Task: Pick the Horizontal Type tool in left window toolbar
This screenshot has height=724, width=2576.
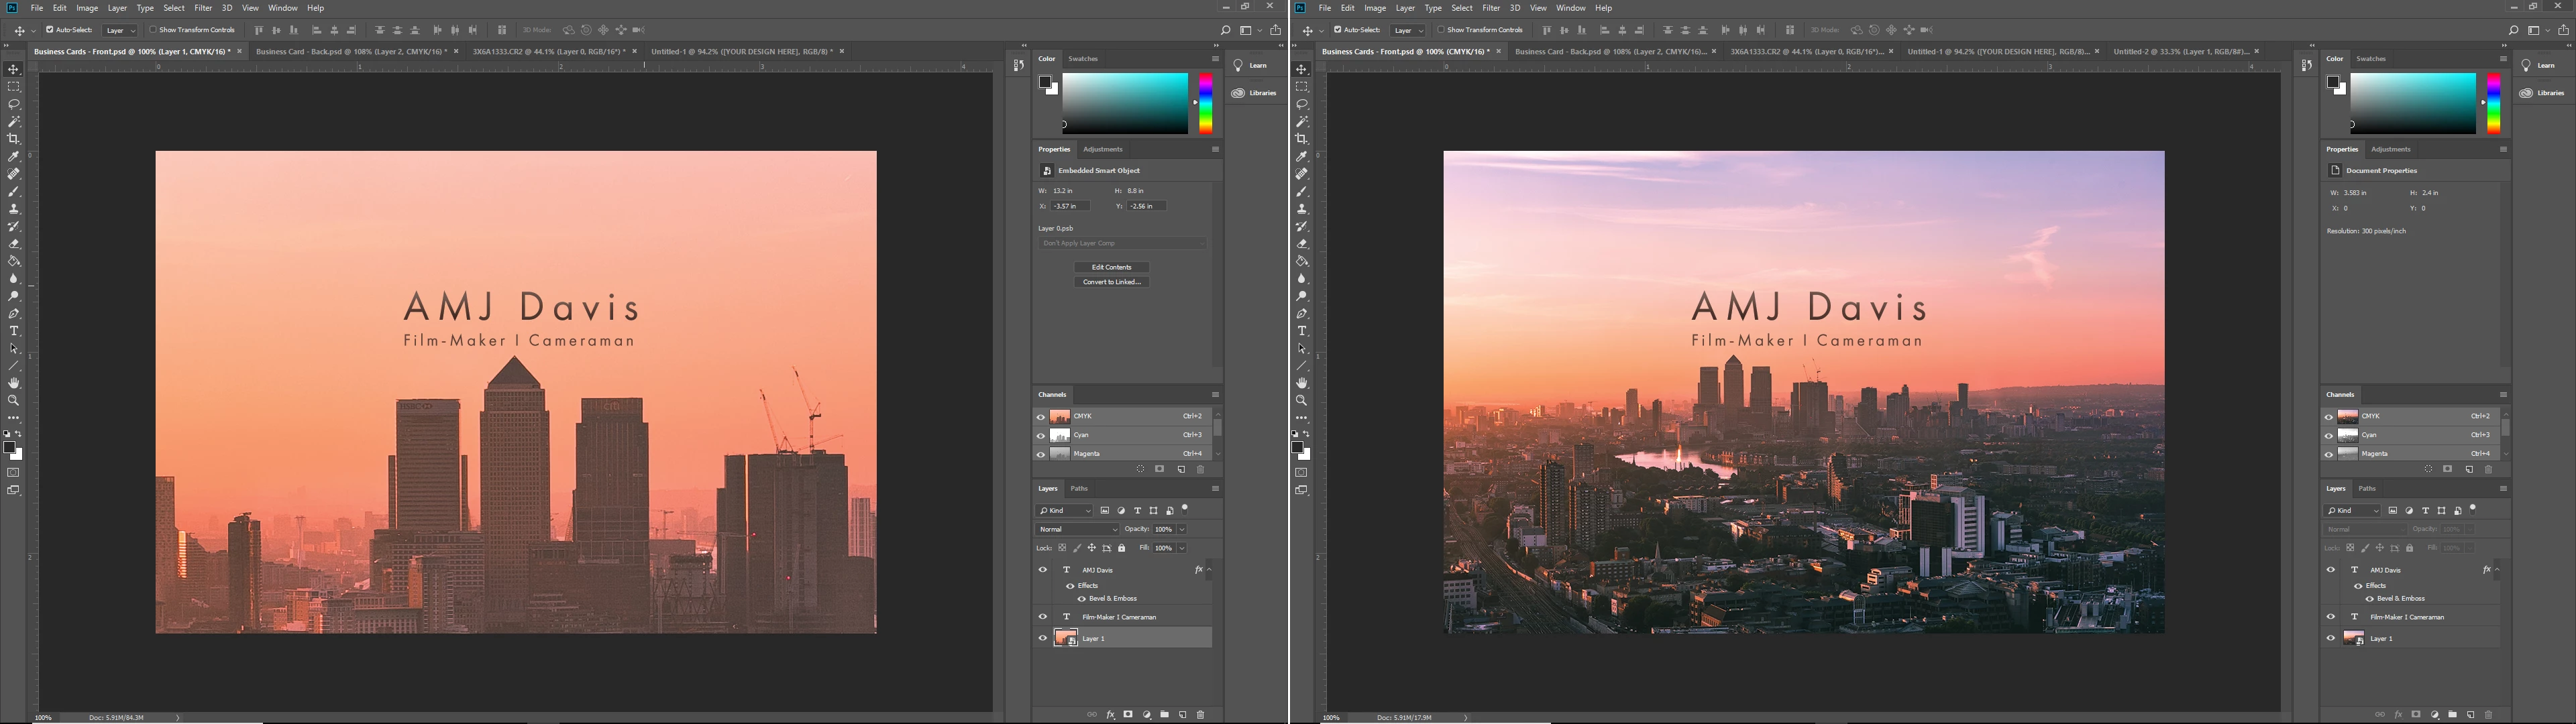Action: click(x=14, y=331)
